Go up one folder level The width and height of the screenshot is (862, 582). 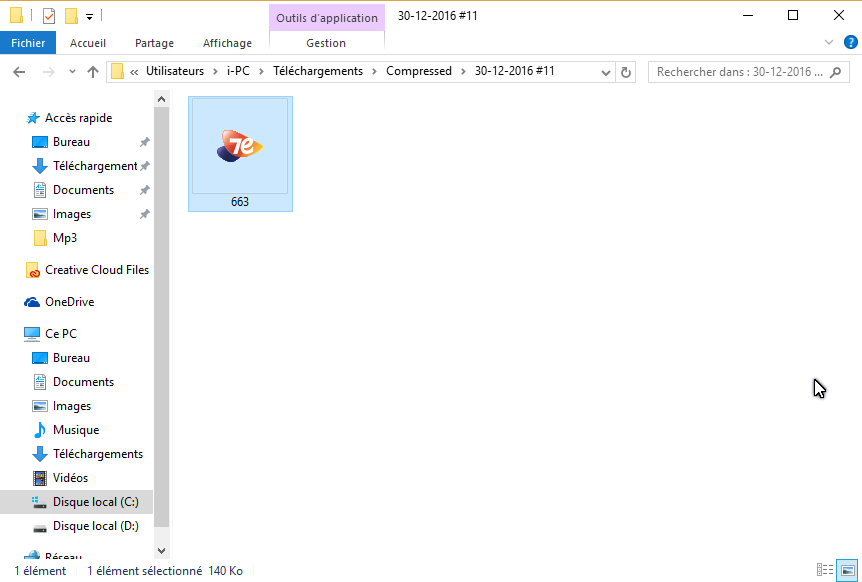pos(93,72)
